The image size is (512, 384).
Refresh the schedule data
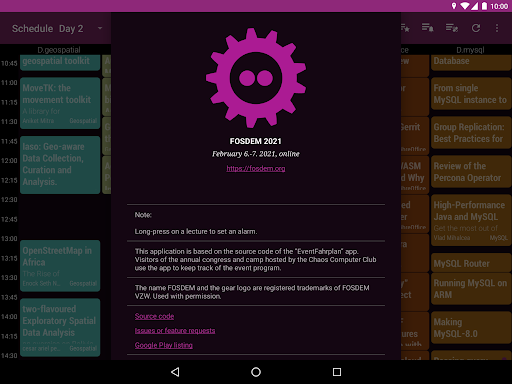click(476, 28)
